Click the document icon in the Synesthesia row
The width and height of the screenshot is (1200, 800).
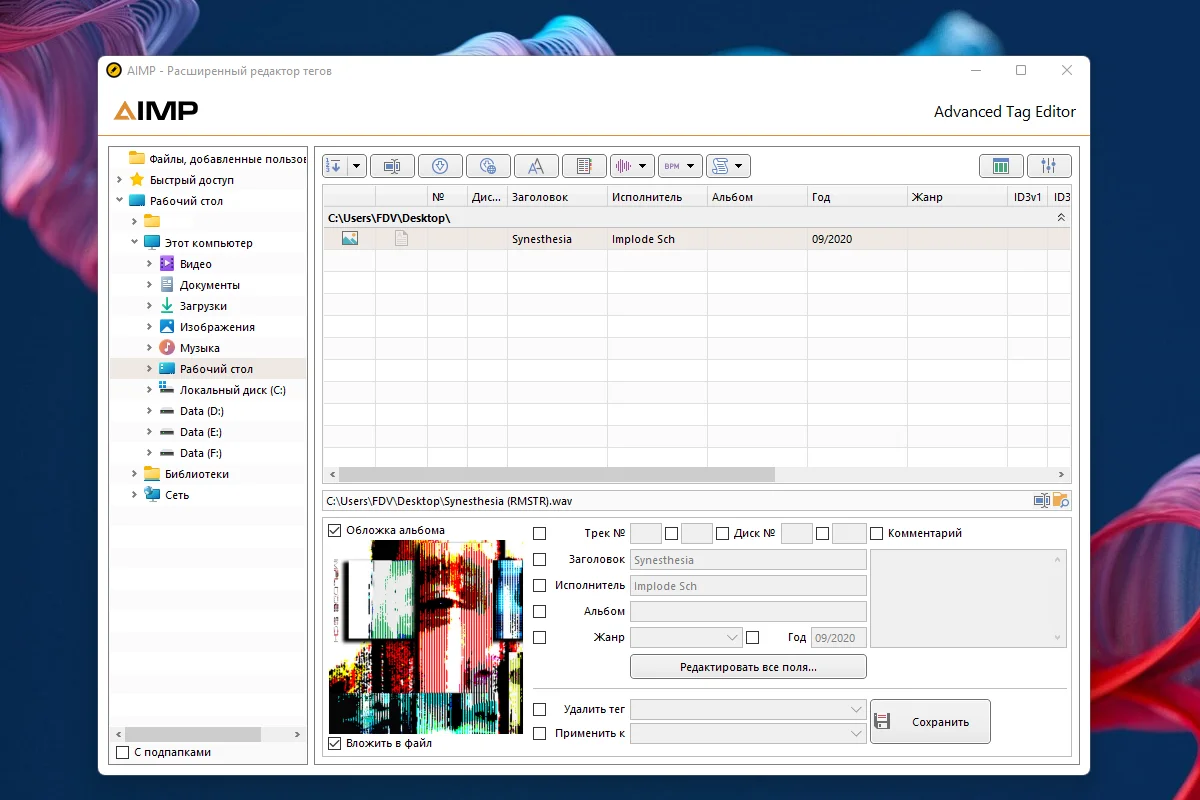(x=402, y=239)
